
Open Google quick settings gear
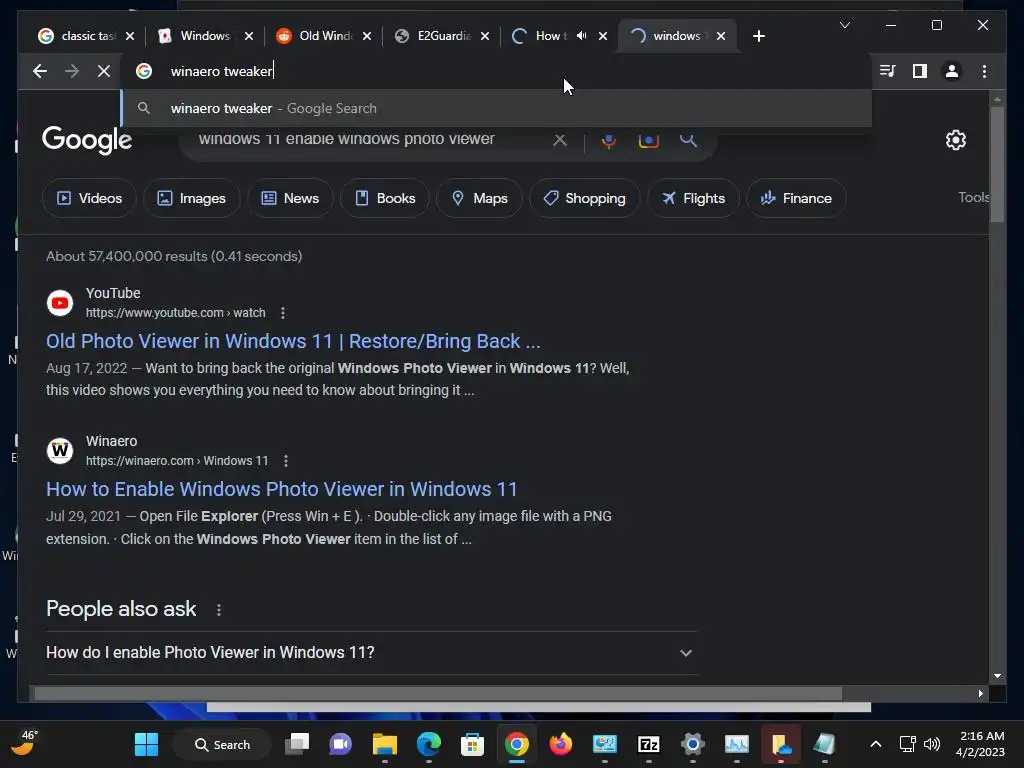pos(955,140)
